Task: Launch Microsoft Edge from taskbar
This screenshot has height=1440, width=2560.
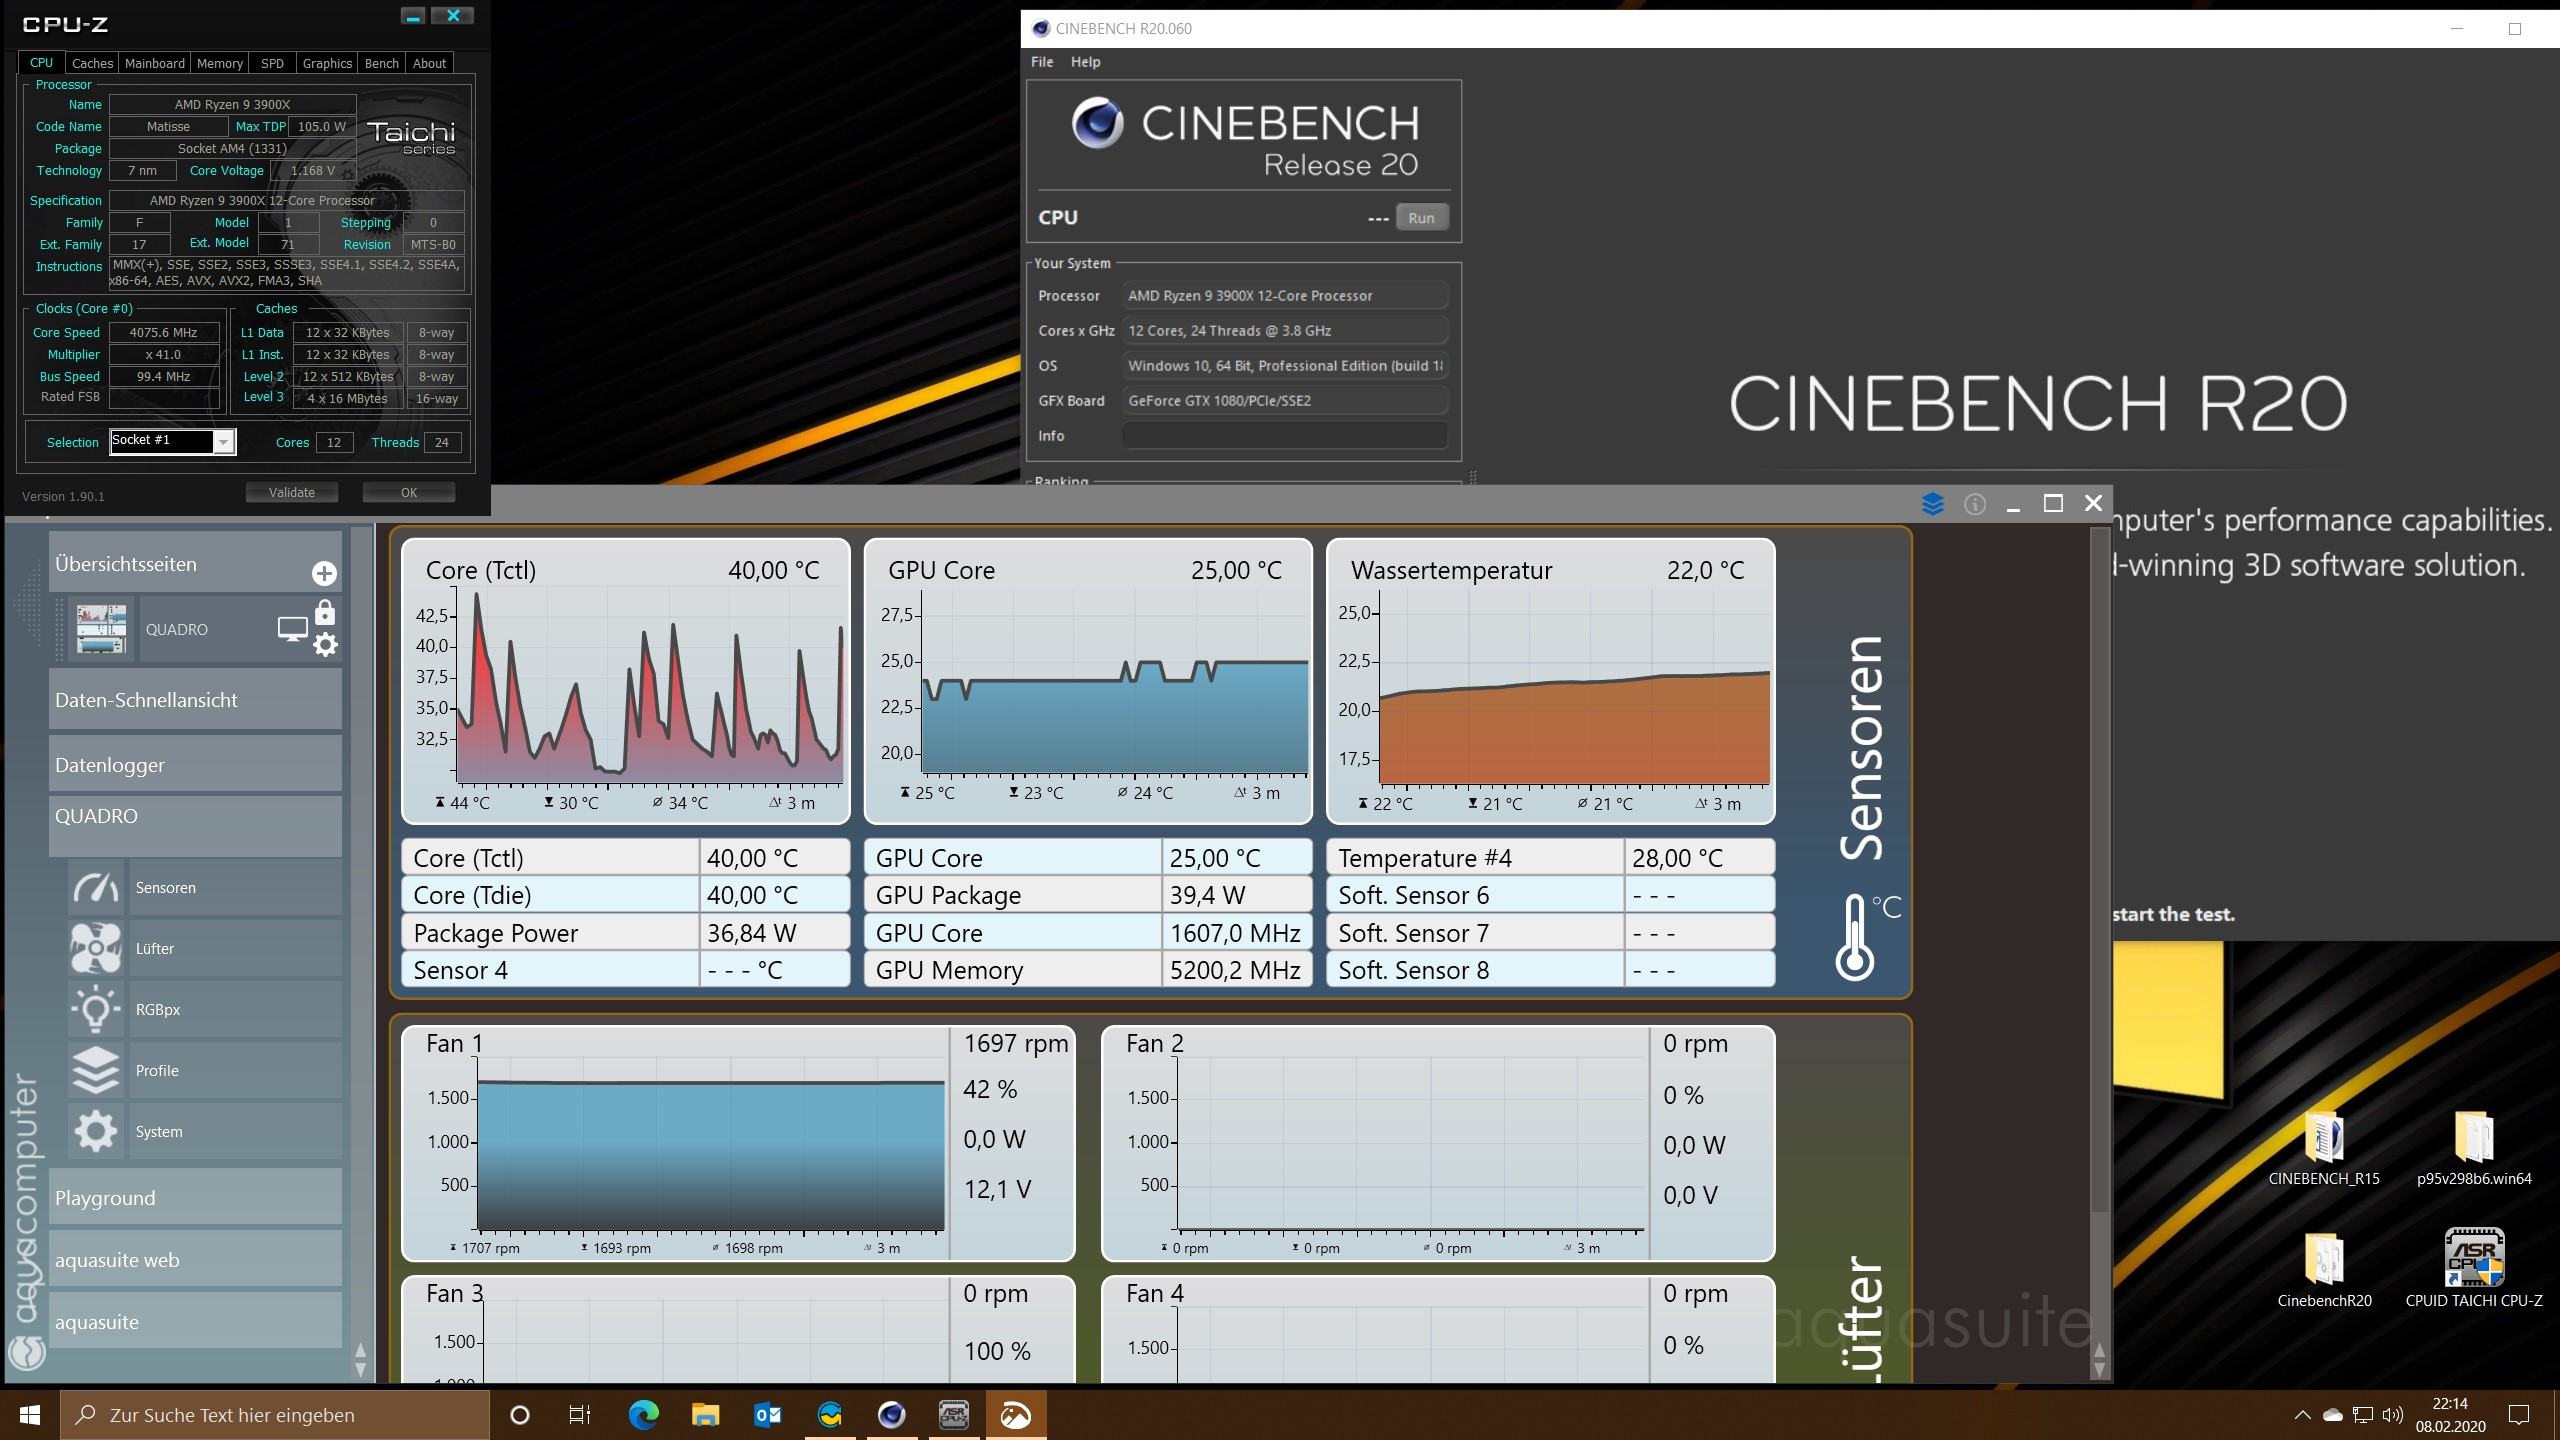Action: [x=643, y=1415]
